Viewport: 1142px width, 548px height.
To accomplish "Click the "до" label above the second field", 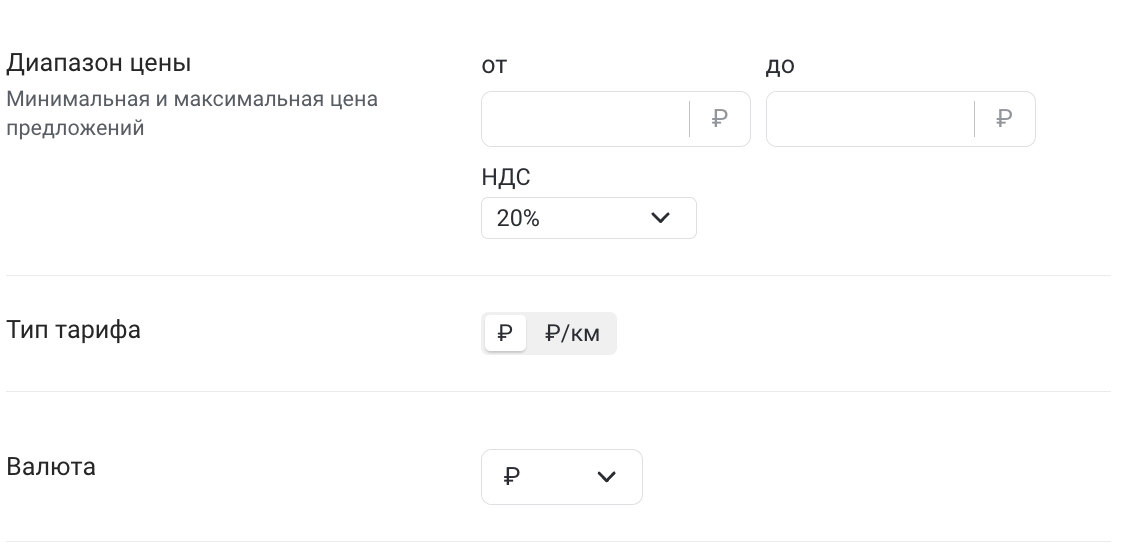I will (x=780, y=66).
